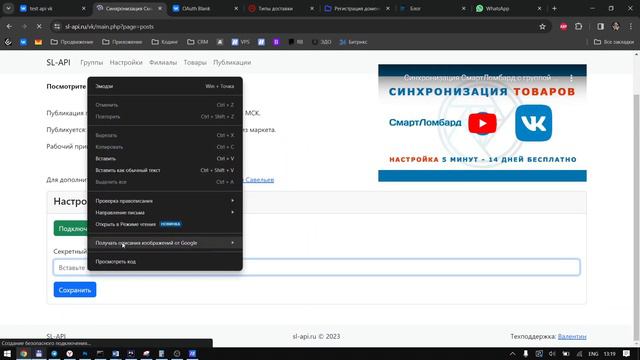Viewport: 640px width, 360px height.
Task: Open Chrome in the taskbar
Action: 23,353
